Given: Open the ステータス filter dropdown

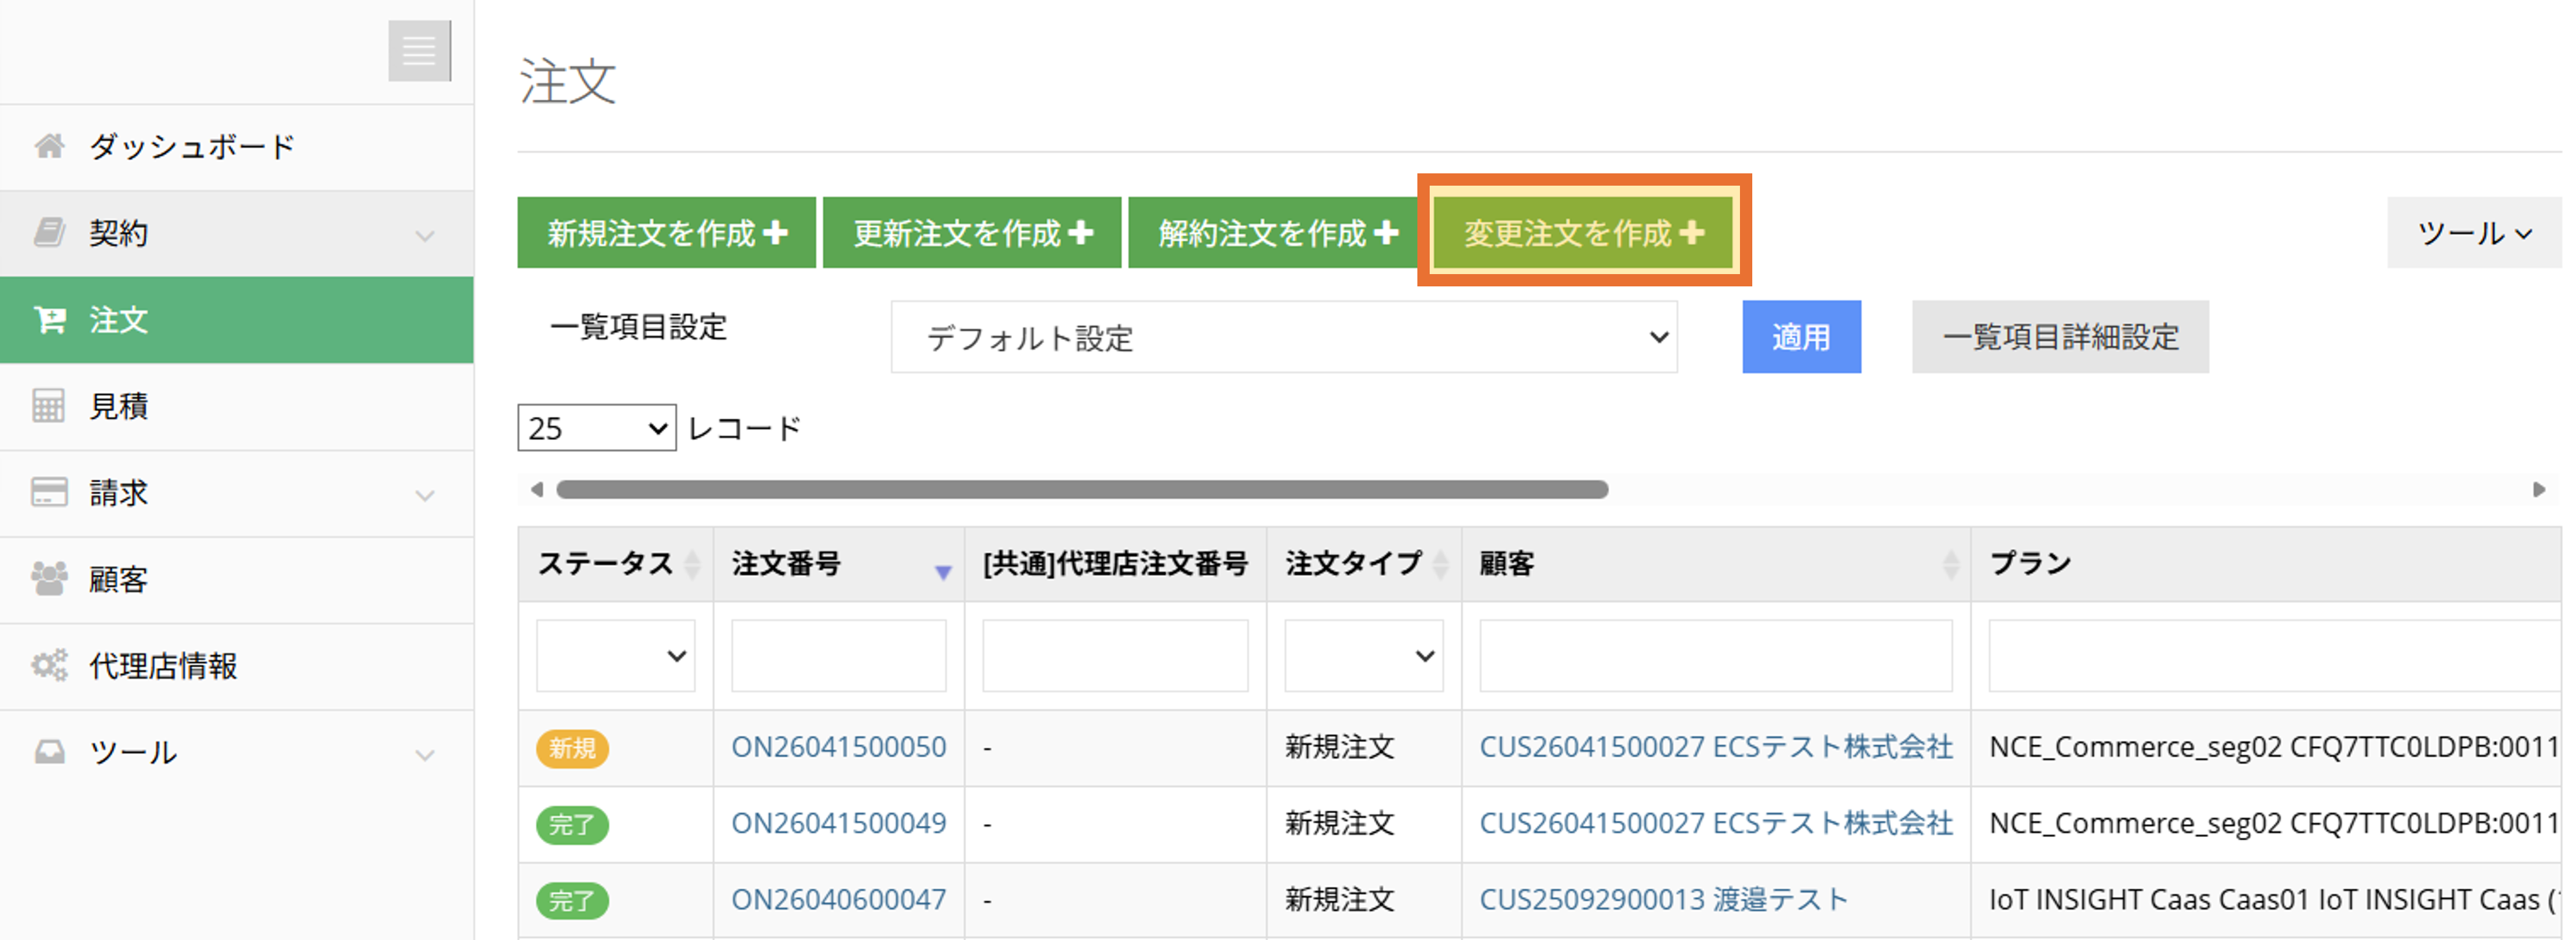Looking at the screenshot, I should [616, 656].
